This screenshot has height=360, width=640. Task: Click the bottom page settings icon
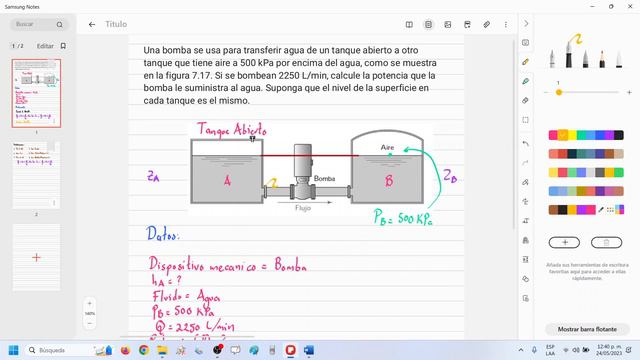point(526,298)
